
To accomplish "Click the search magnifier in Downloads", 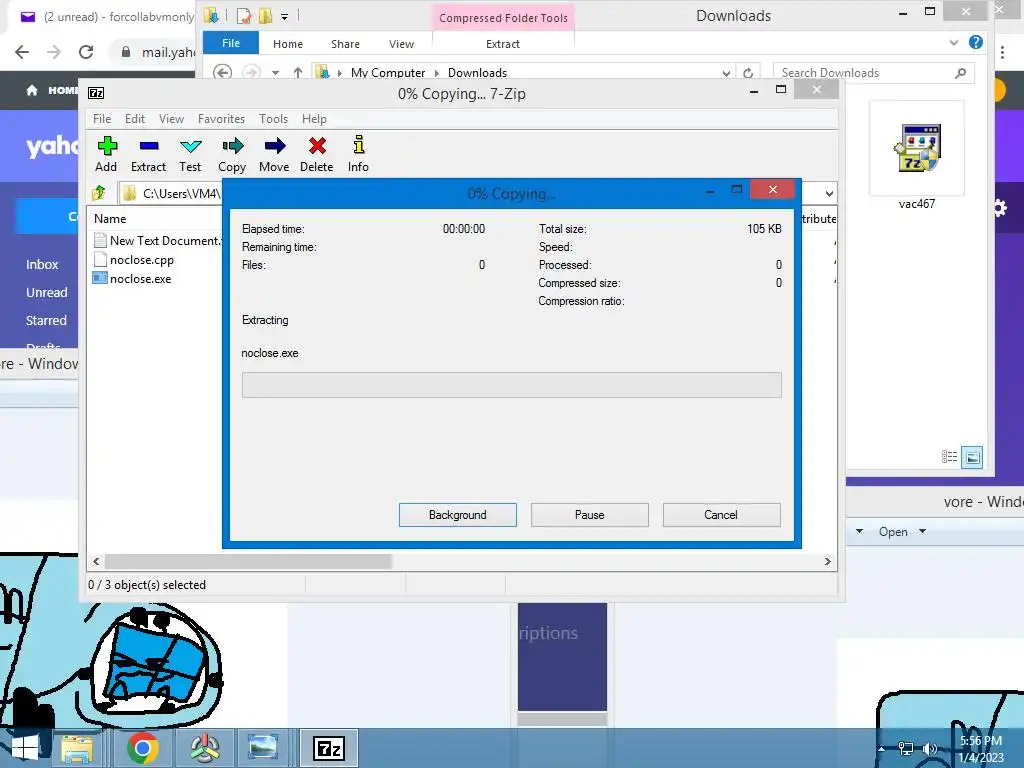I will pos(960,72).
